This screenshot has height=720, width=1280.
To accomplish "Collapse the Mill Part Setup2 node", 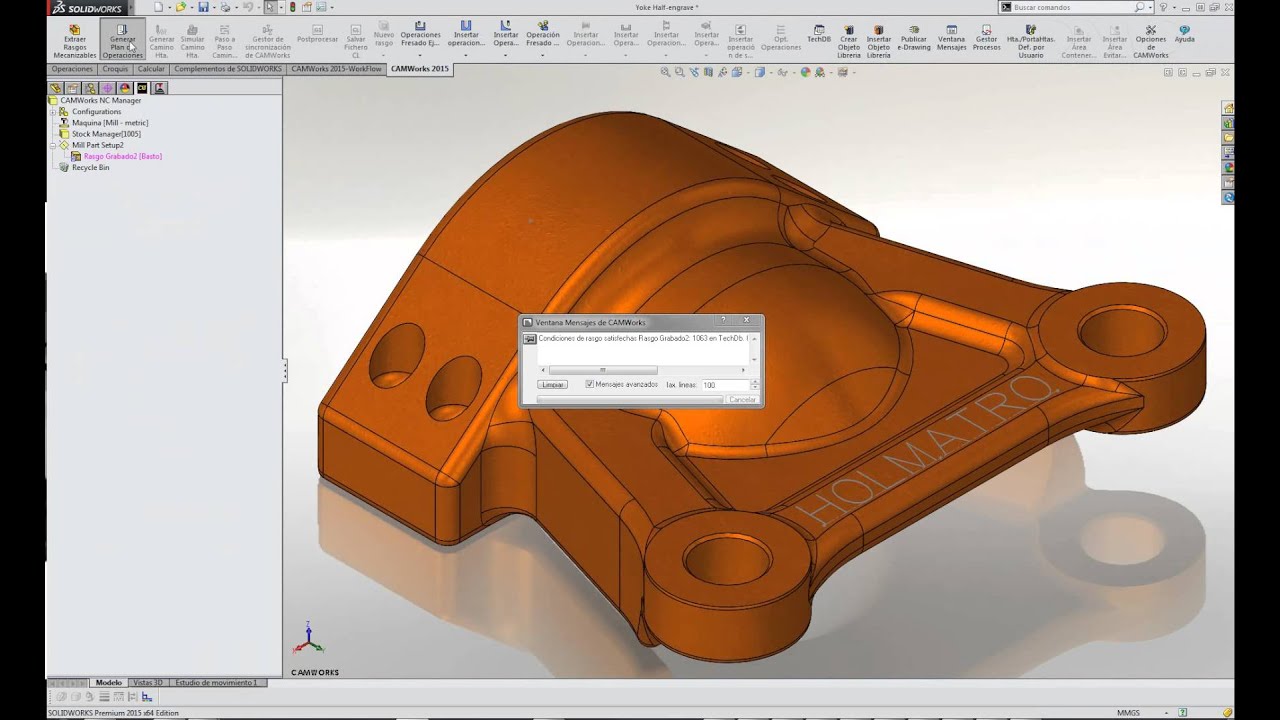I will click(x=53, y=145).
